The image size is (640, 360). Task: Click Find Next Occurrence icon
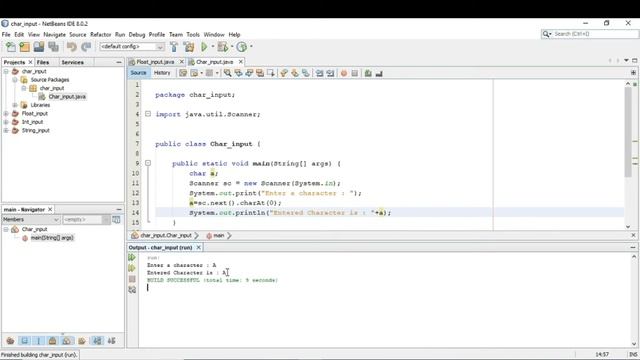point(249,73)
